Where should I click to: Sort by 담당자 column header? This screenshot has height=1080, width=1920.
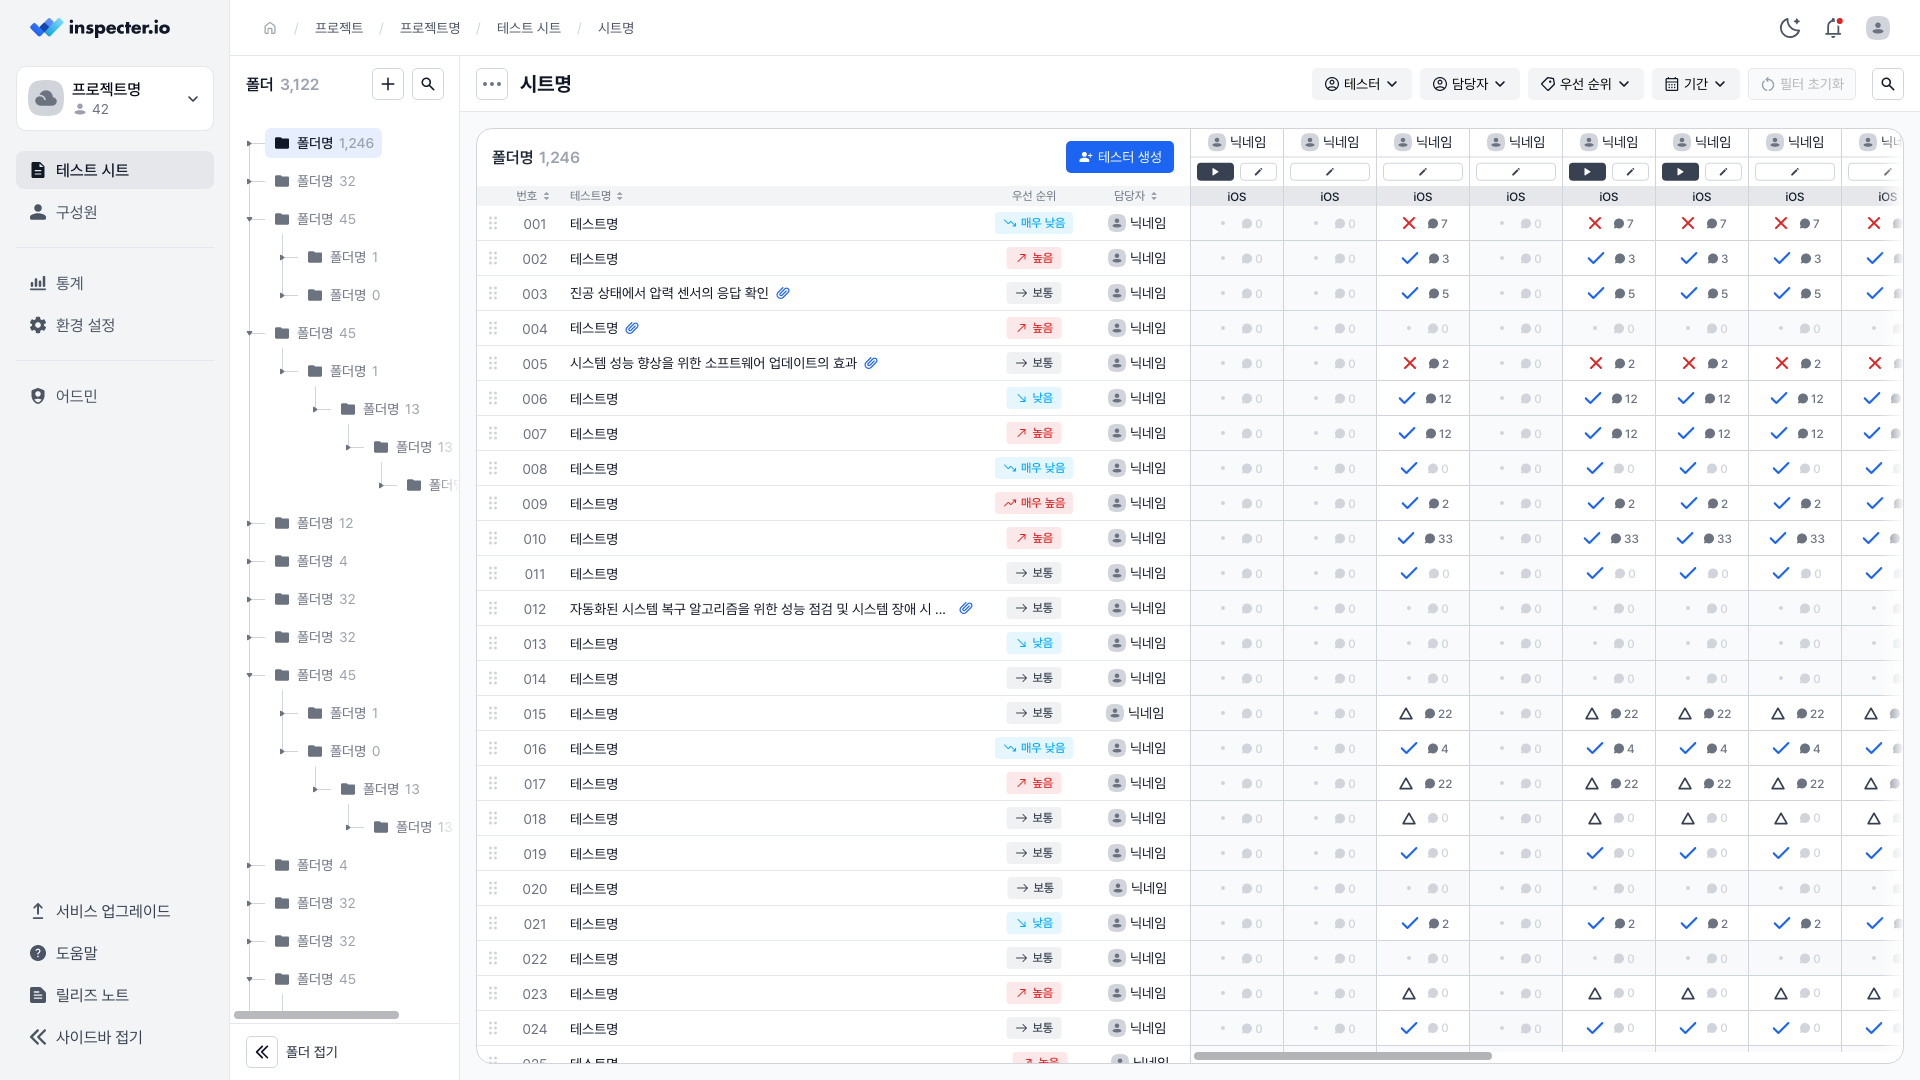pyautogui.click(x=1135, y=196)
